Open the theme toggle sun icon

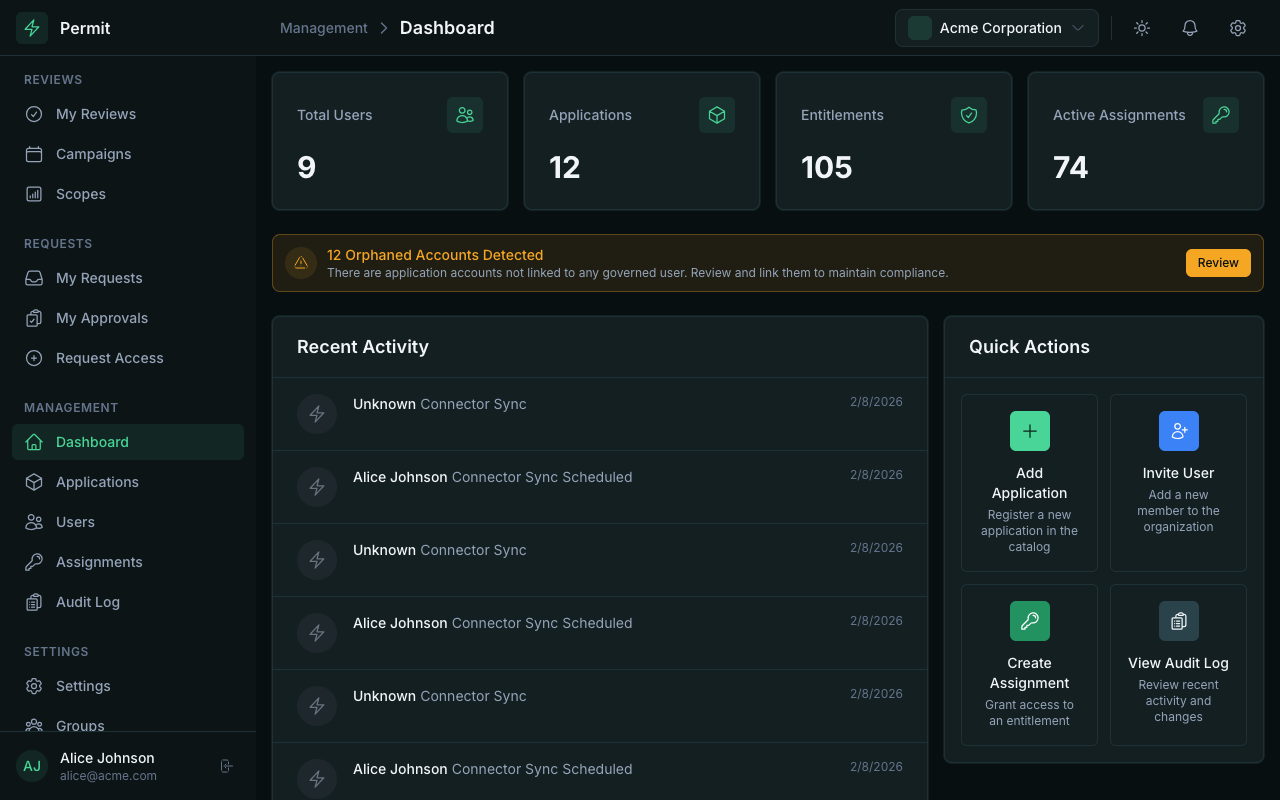pyautogui.click(x=1141, y=28)
